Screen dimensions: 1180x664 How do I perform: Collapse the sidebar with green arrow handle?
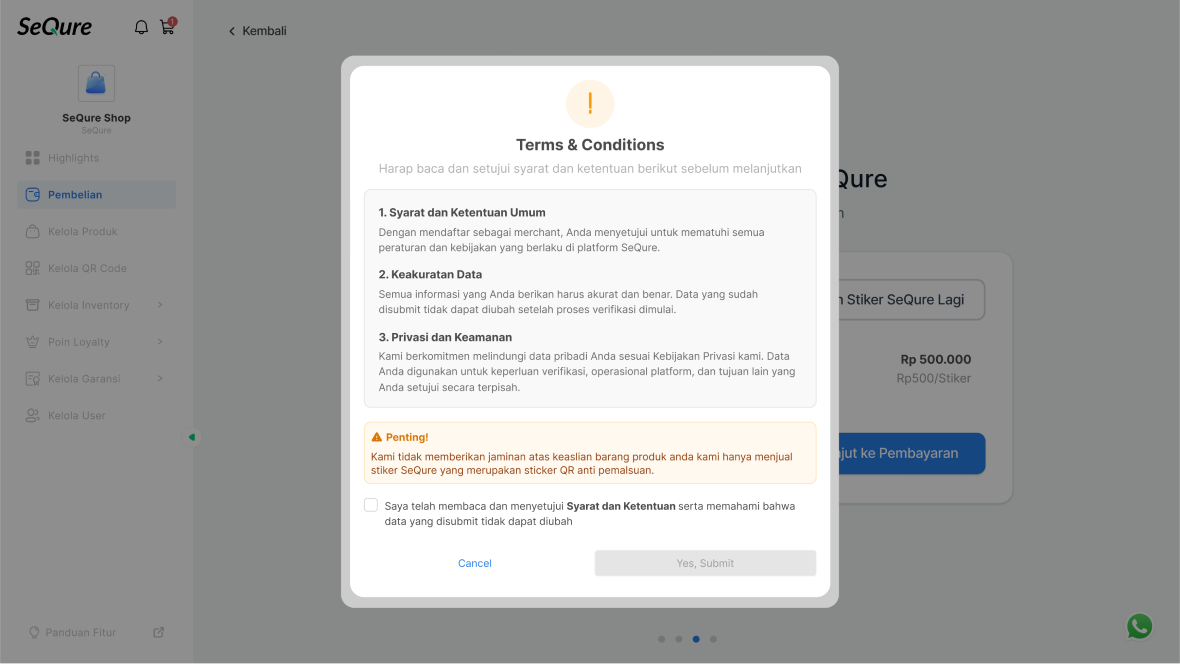tap(193, 437)
